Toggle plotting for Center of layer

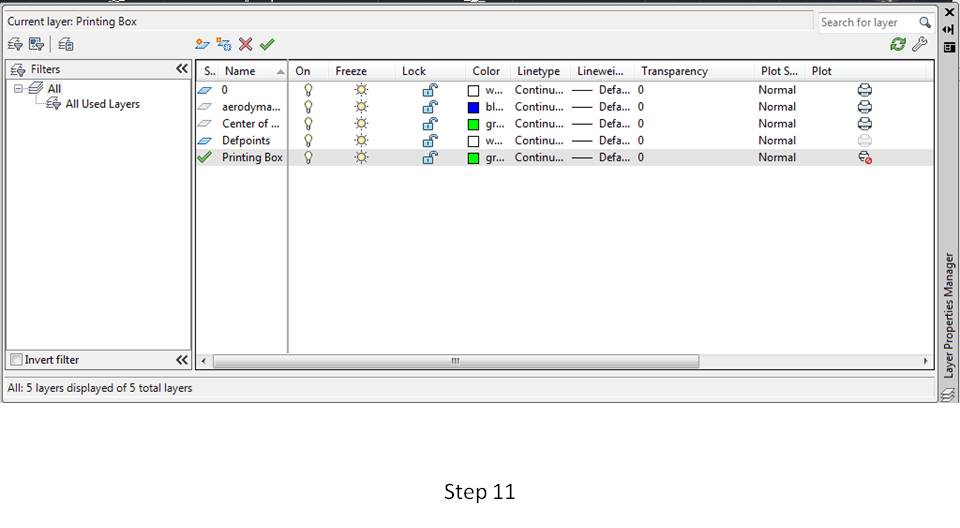click(864, 124)
